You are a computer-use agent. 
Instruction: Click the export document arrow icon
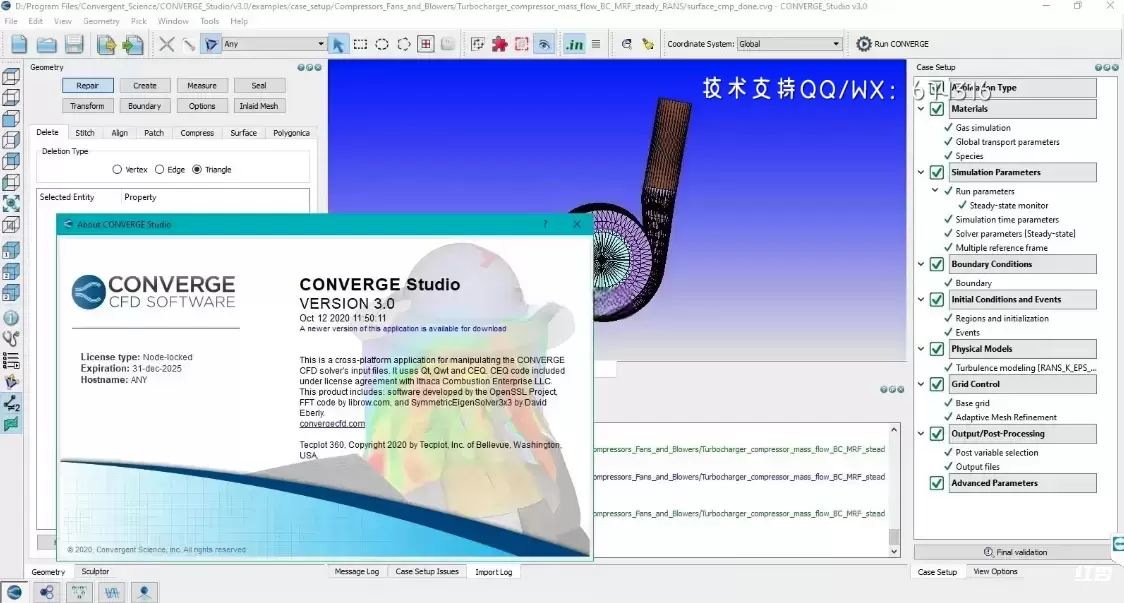pyautogui.click(x=106, y=44)
